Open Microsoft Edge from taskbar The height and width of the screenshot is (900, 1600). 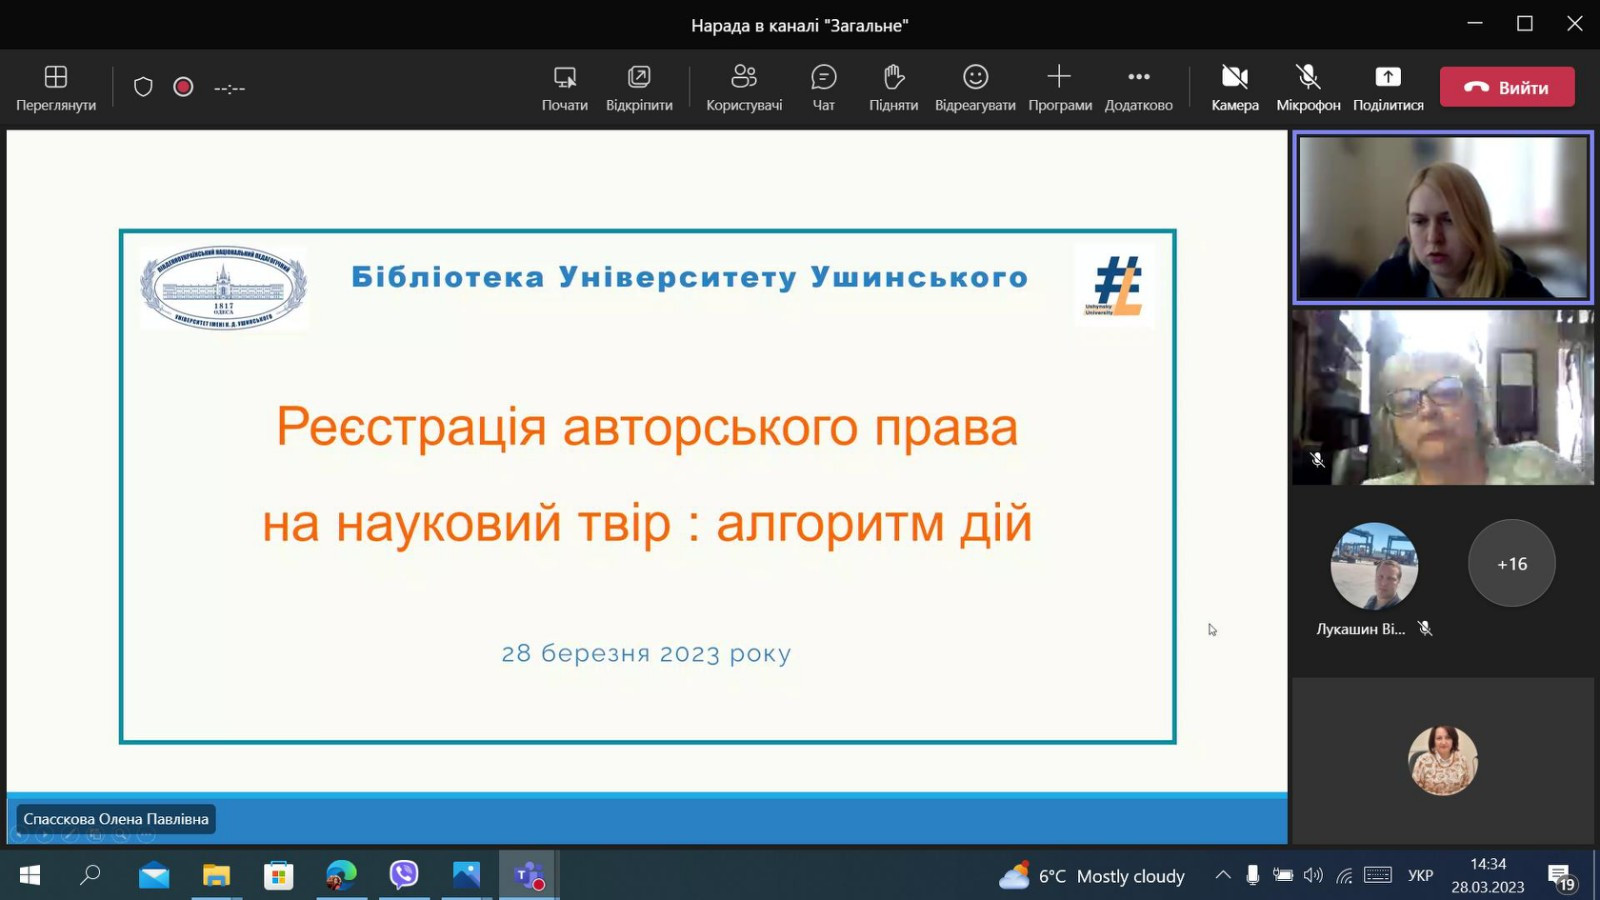pyautogui.click(x=341, y=876)
